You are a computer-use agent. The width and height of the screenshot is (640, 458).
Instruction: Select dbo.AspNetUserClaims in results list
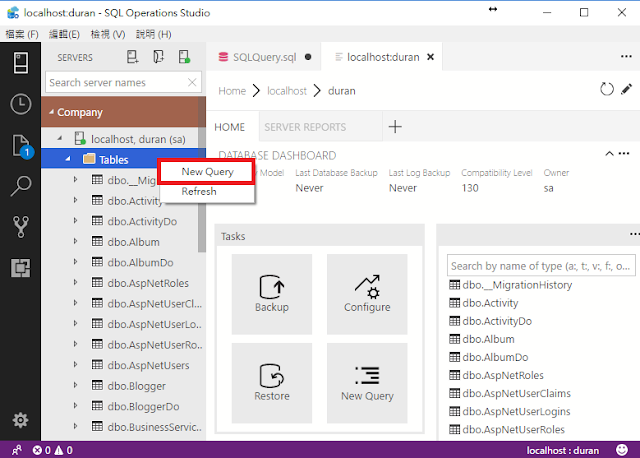[510, 394]
